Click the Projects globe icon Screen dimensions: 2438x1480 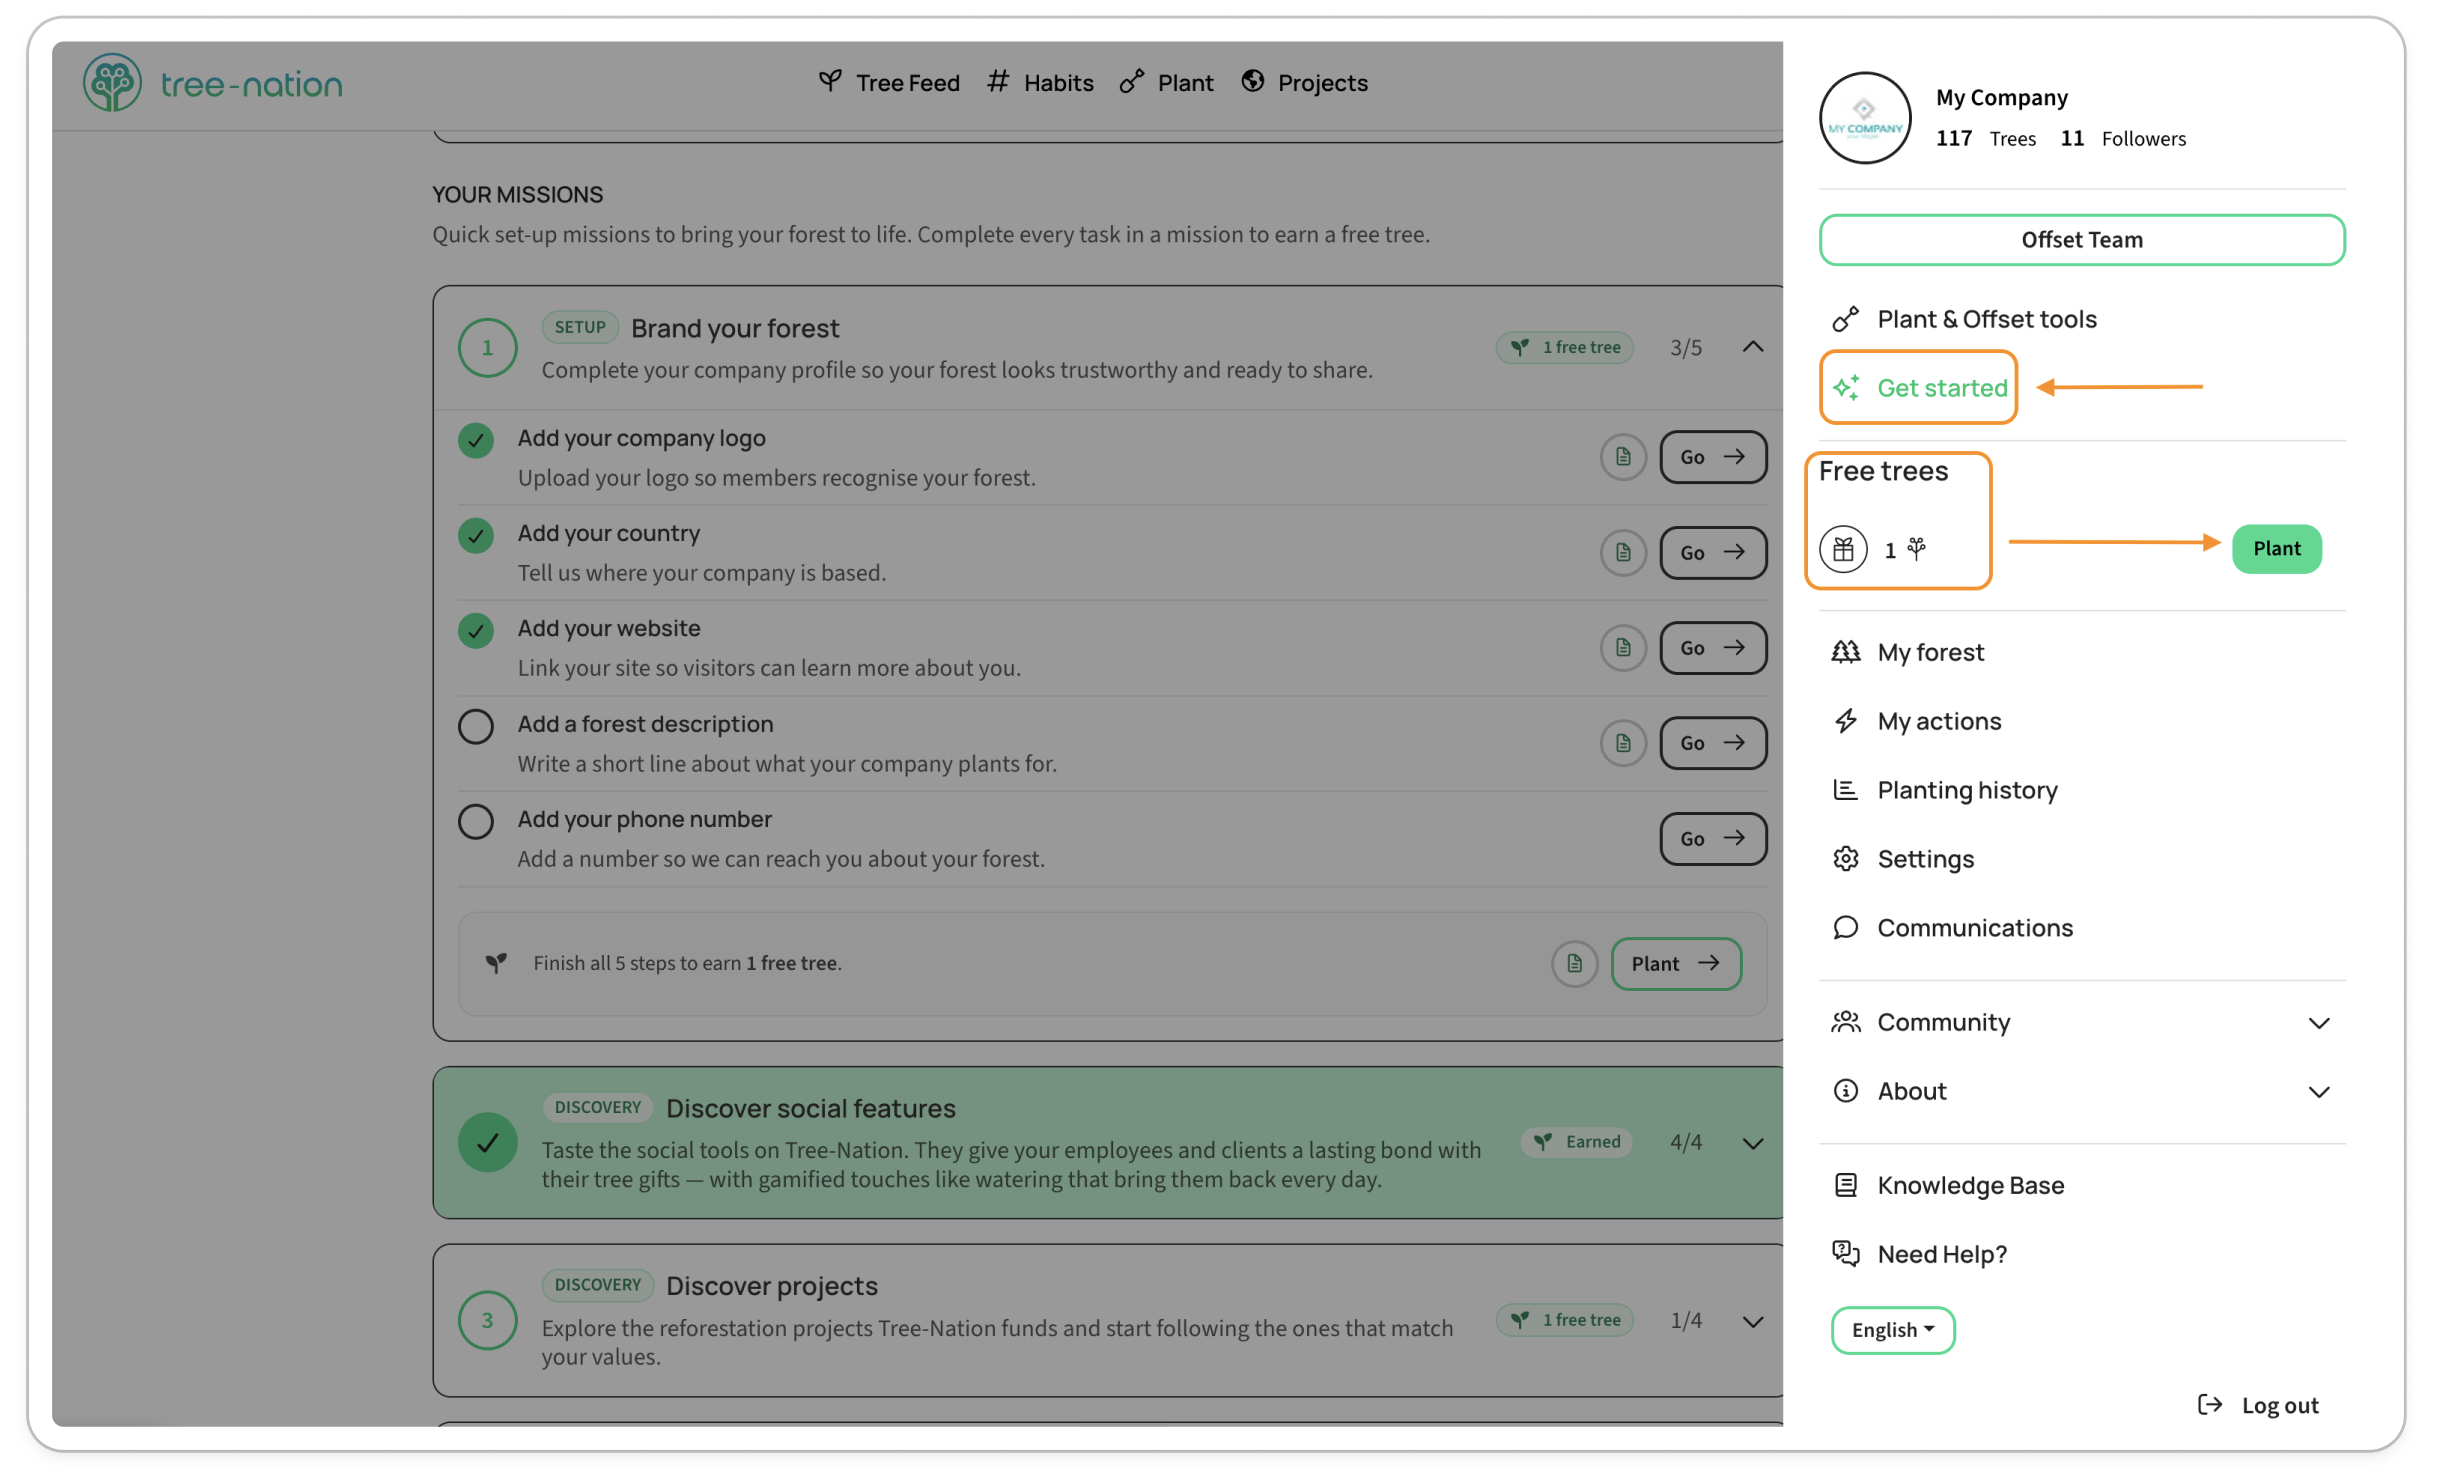coord(1252,81)
